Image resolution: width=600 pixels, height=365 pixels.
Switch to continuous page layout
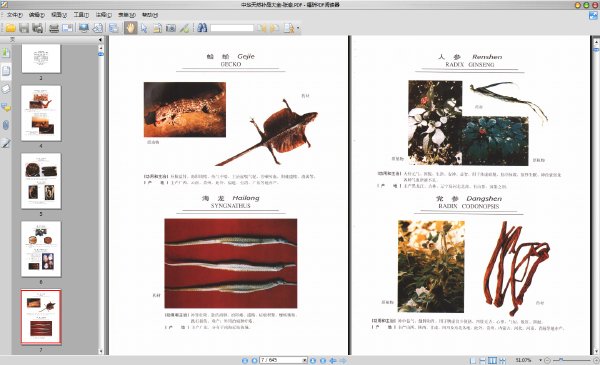pos(483,360)
